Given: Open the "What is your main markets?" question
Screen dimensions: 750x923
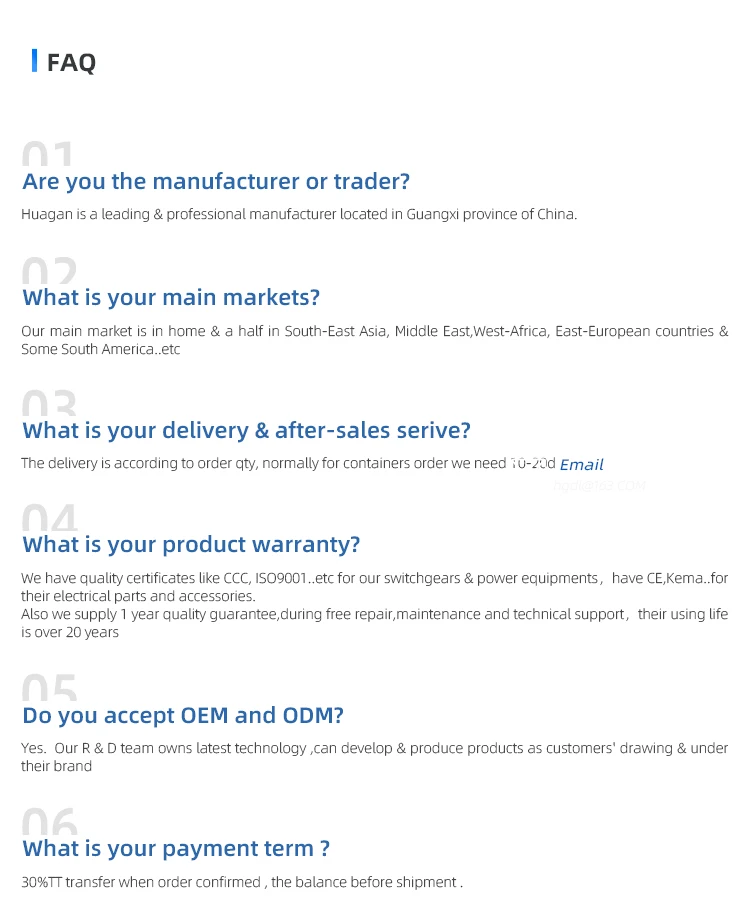Looking at the screenshot, I should [x=171, y=297].
